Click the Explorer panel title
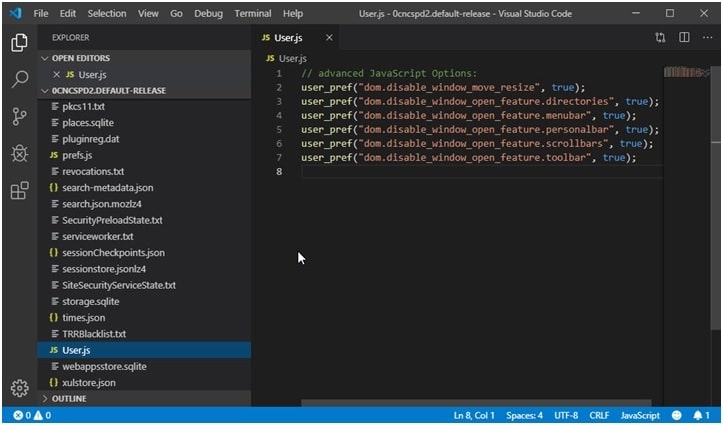Viewport: 723px width, 425px height. pos(71,38)
